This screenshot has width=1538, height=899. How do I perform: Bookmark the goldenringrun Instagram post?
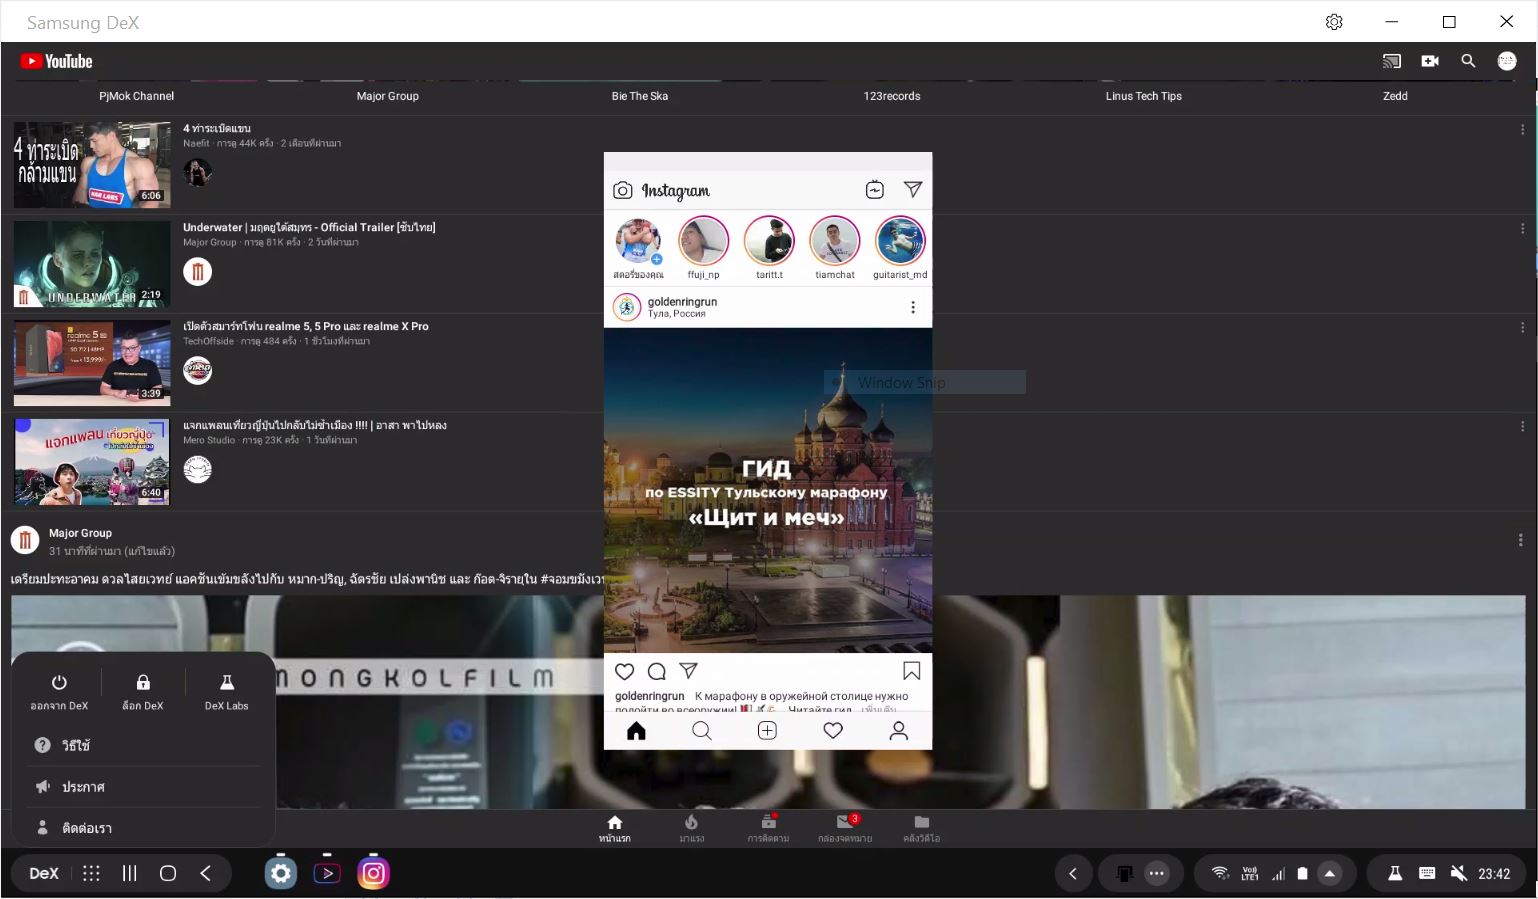(x=912, y=670)
